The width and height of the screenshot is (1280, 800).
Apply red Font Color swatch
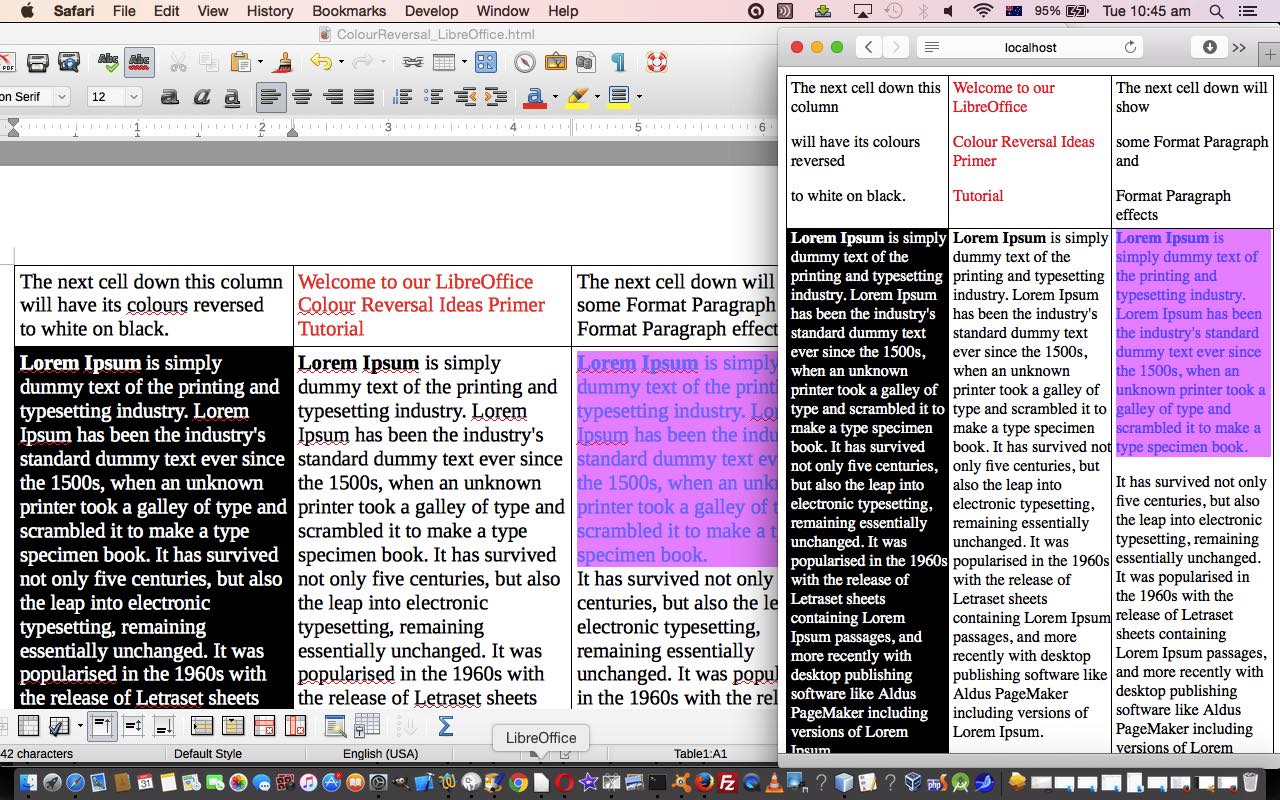point(534,97)
